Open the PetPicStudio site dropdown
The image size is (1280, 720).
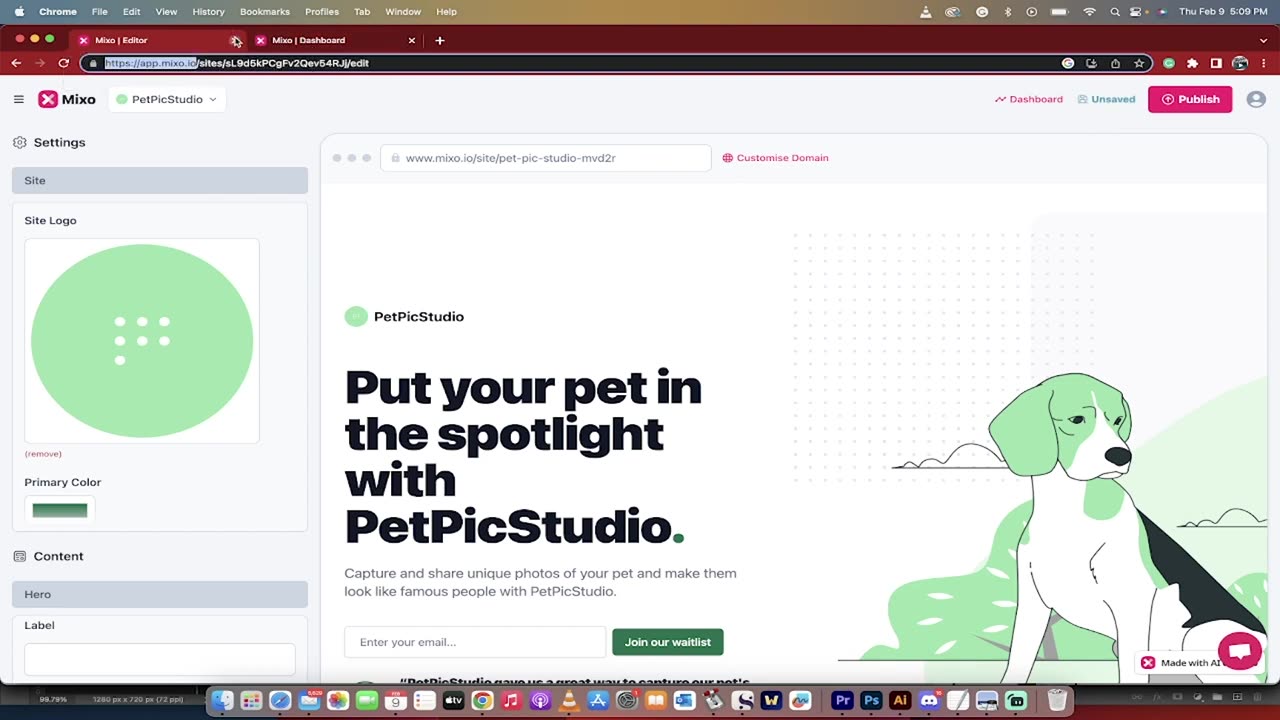(166, 99)
